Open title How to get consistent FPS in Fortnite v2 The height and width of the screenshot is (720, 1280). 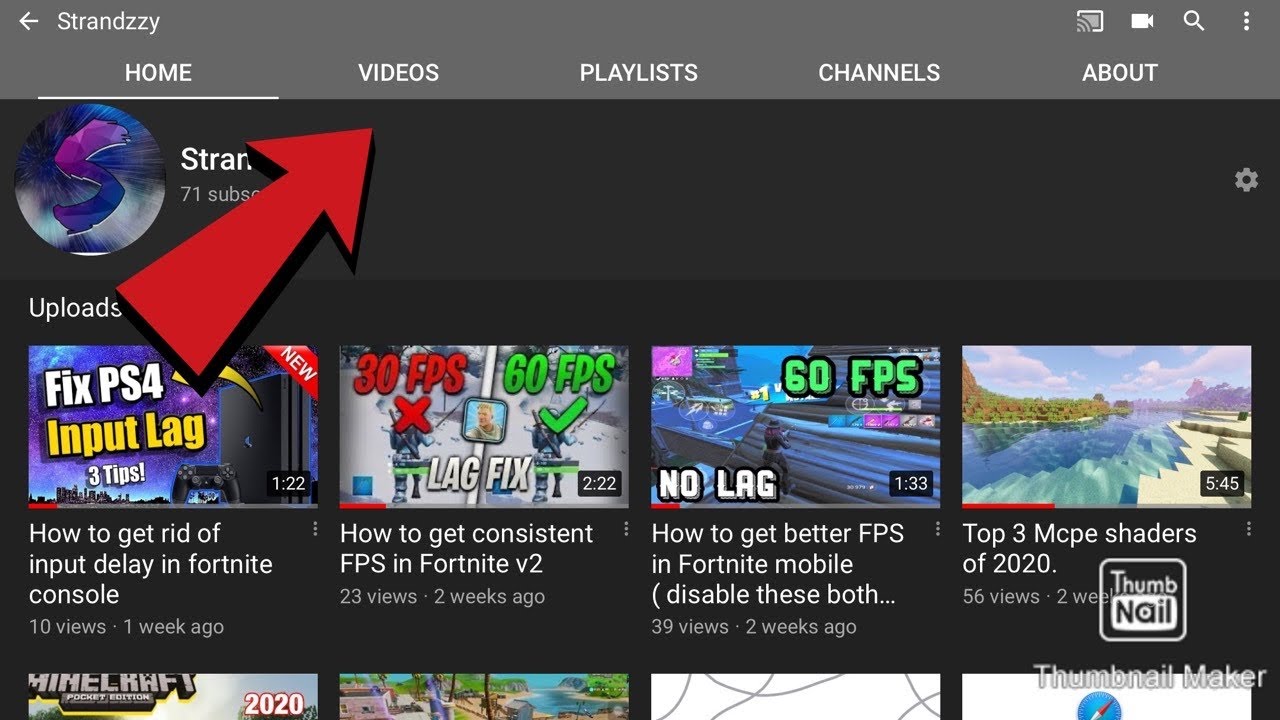click(466, 549)
